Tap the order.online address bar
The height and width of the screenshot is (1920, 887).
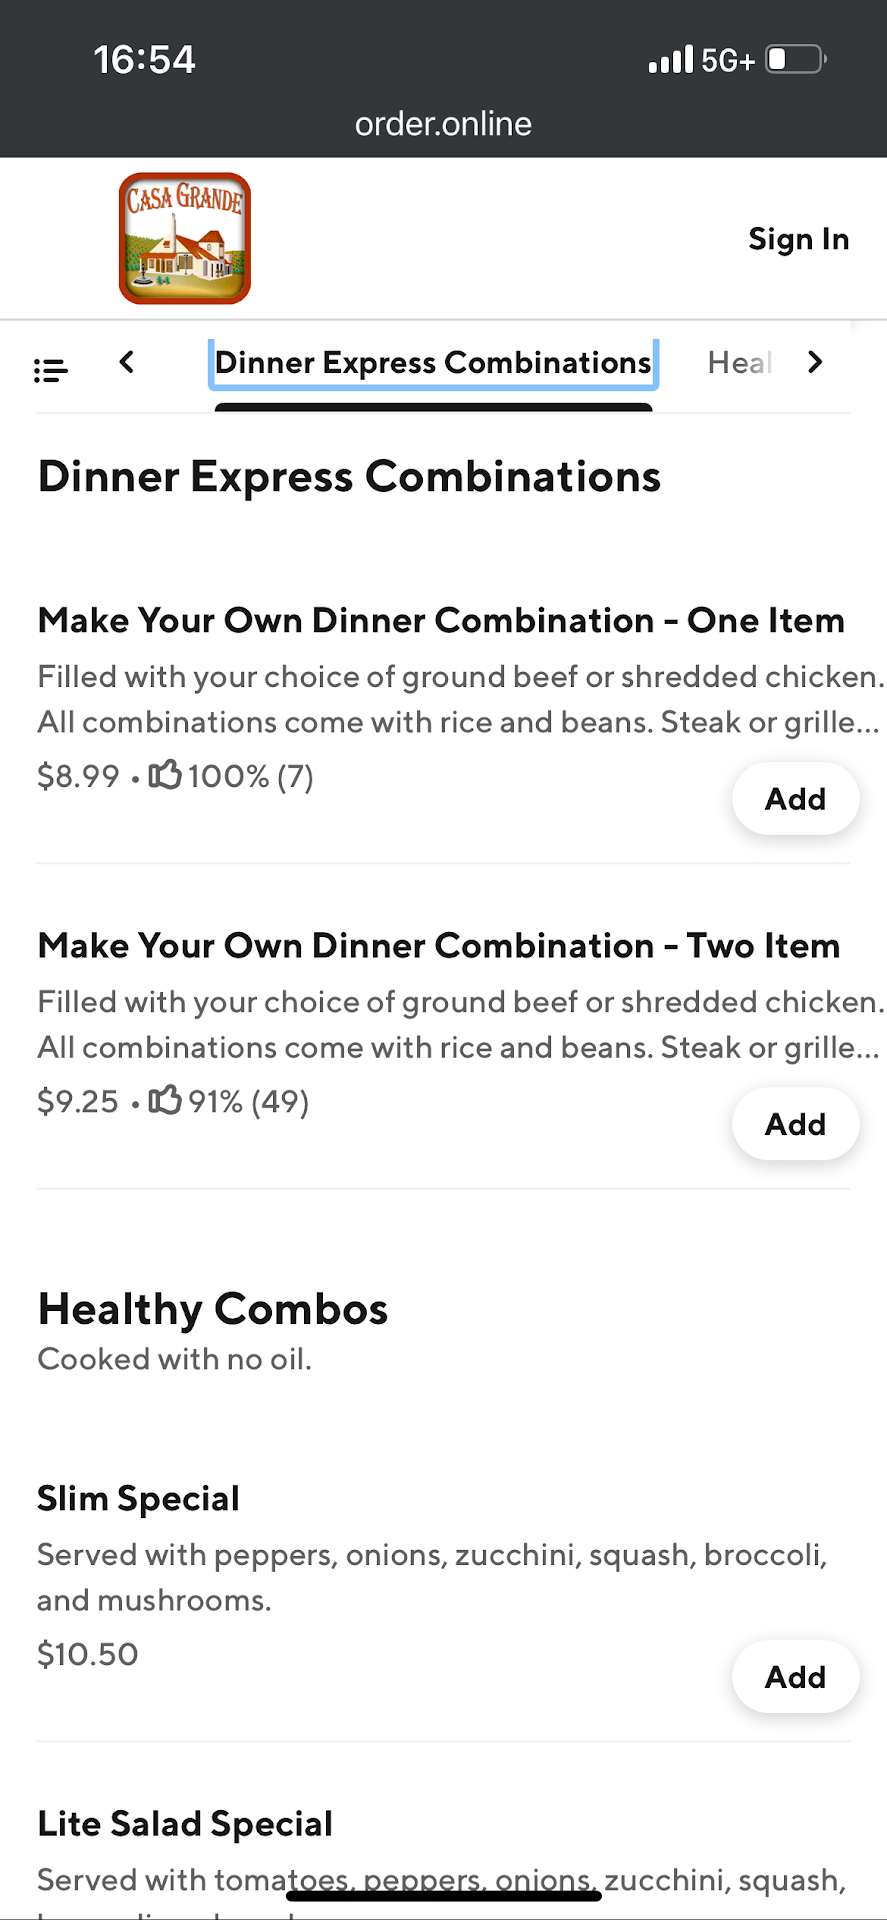point(443,124)
